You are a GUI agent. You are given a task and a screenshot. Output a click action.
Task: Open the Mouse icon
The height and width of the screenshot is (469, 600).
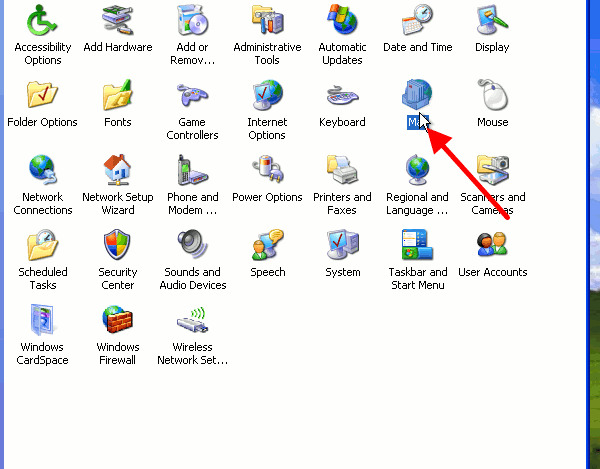tap(492, 94)
